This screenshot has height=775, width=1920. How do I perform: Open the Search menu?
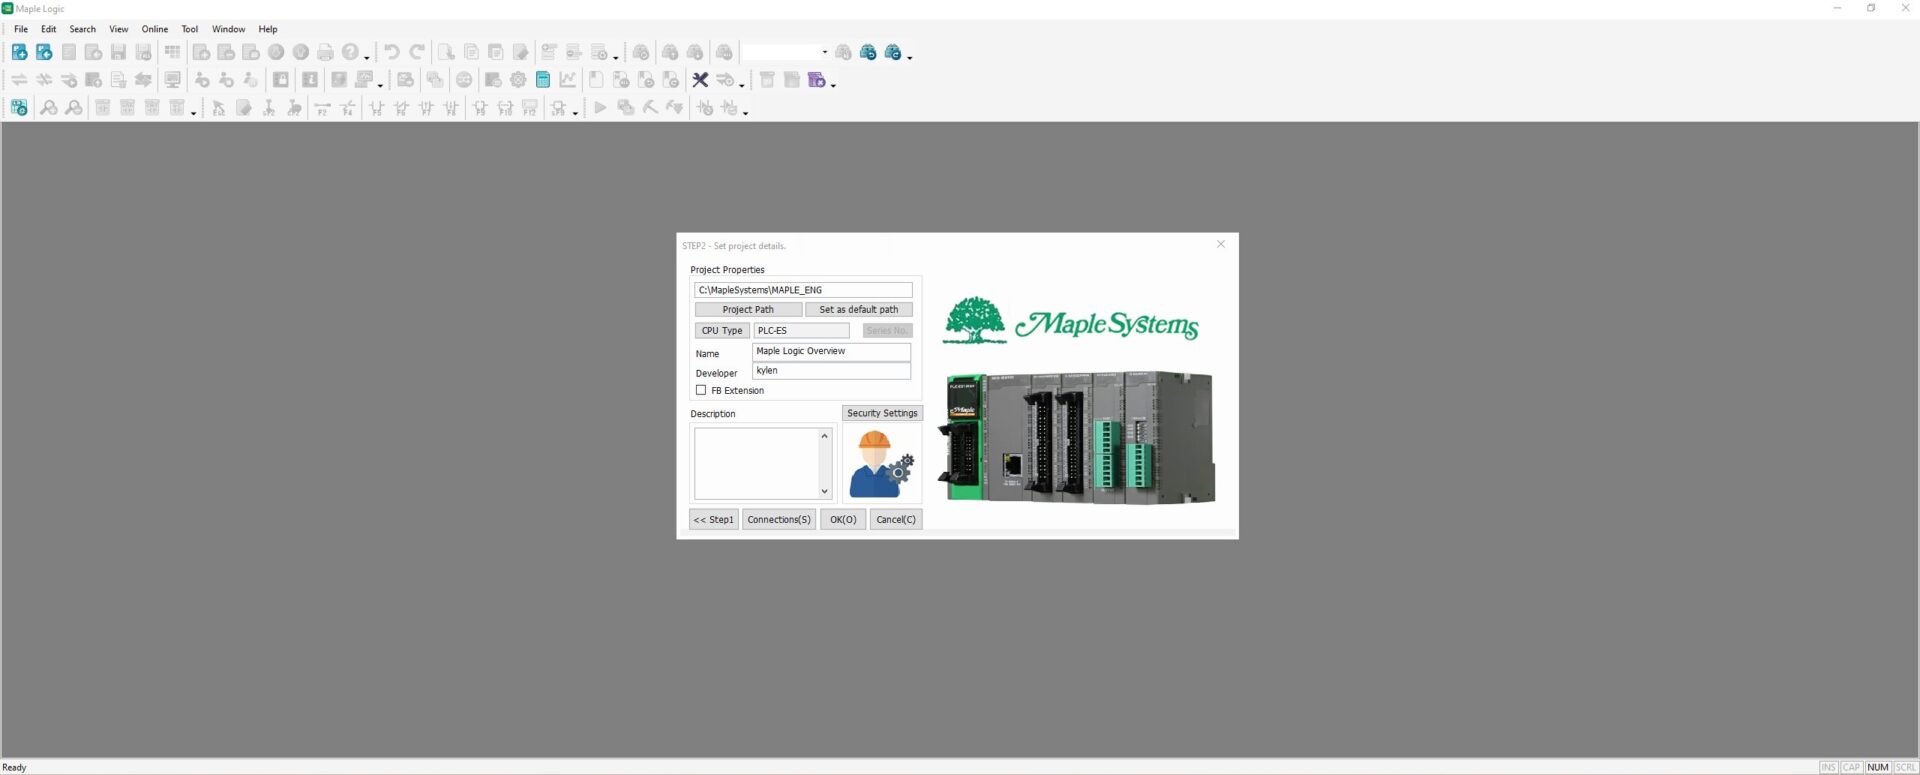(83, 29)
